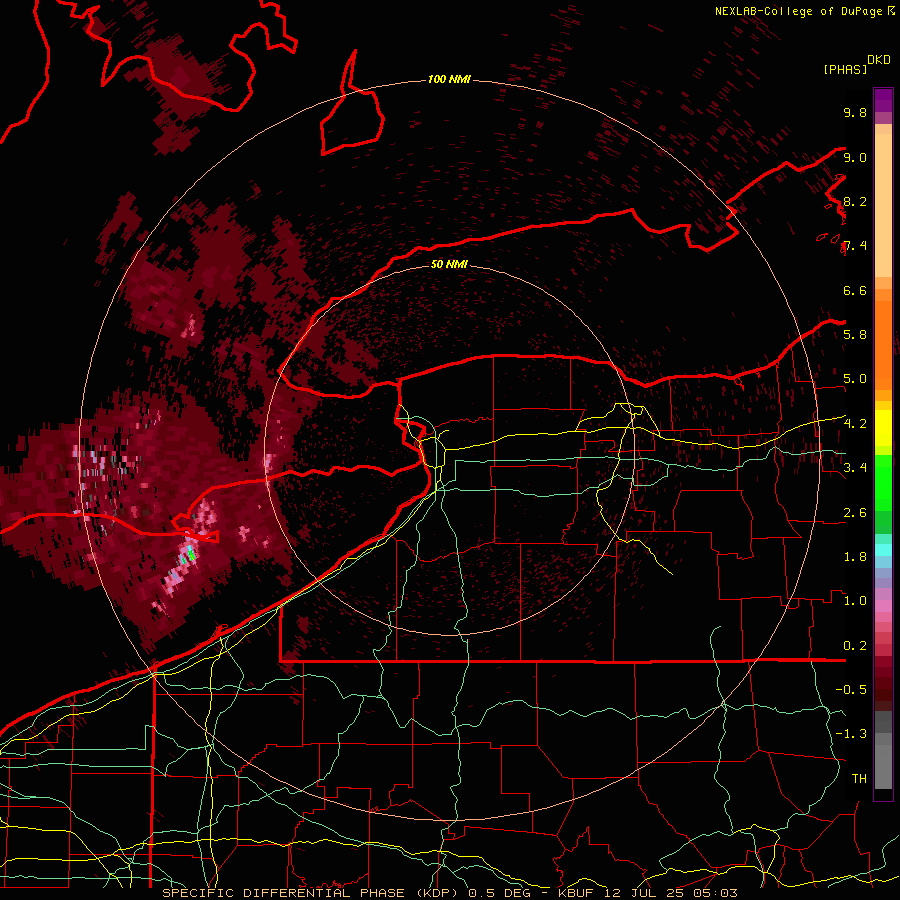Select the purple band atop the color scale
This screenshot has width=900, height=900.
pos(883,100)
